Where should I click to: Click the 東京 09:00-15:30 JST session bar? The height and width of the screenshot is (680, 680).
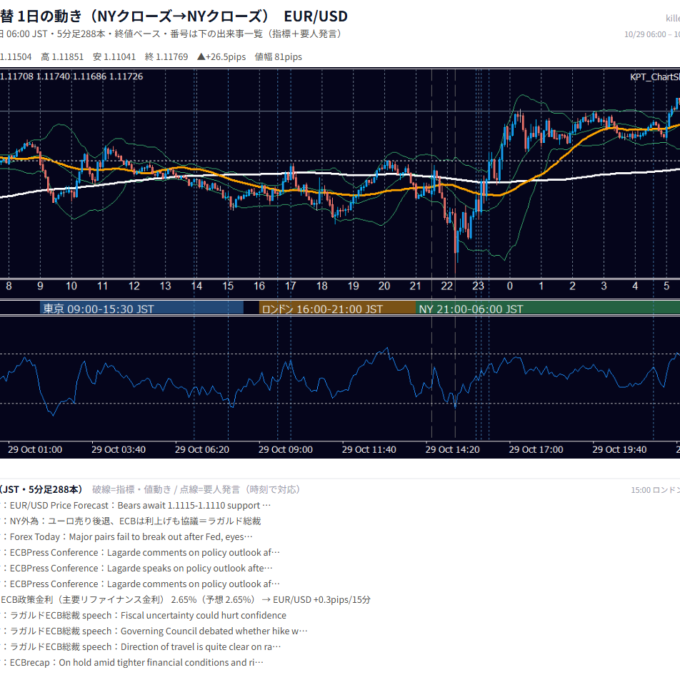141,308
